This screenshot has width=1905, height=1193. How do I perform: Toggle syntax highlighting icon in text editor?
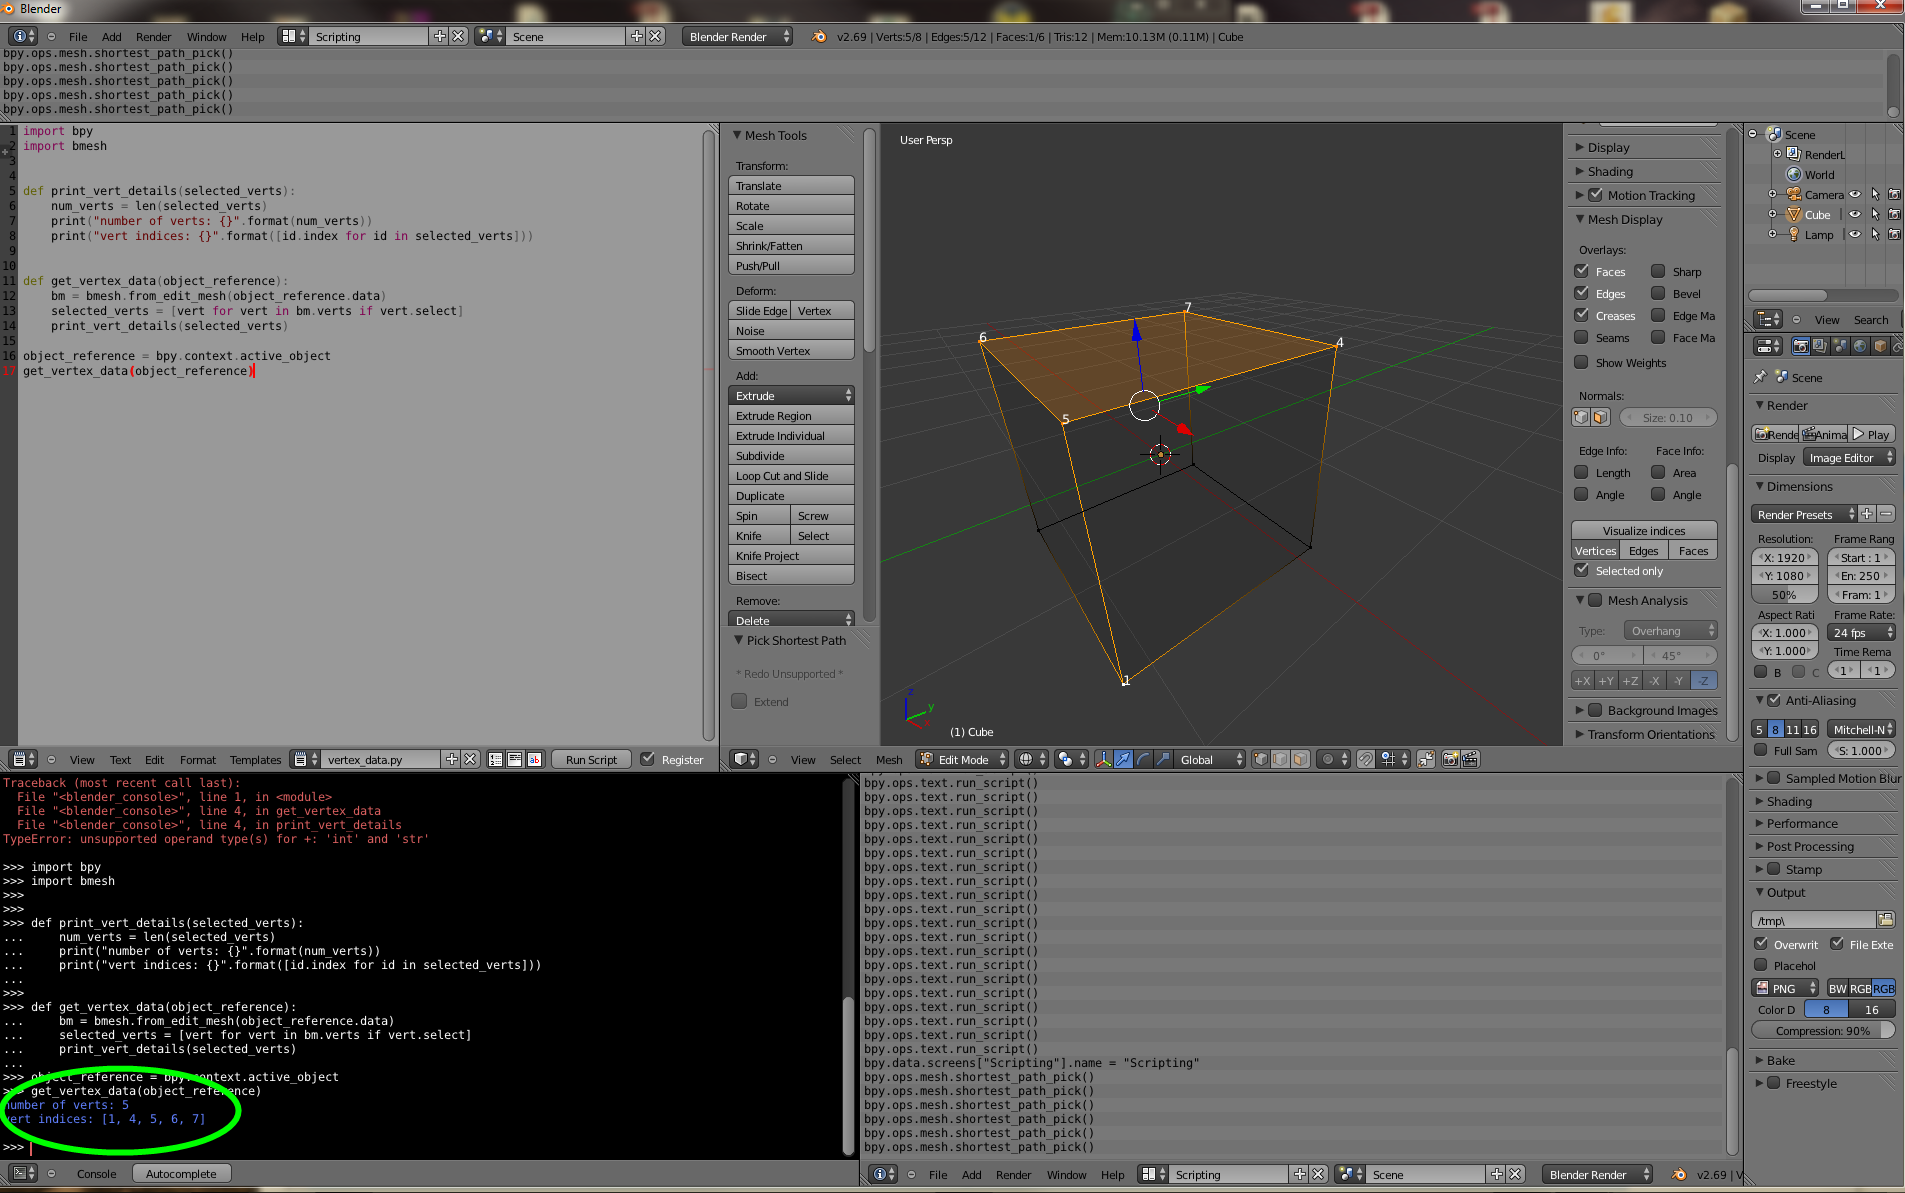tap(535, 760)
